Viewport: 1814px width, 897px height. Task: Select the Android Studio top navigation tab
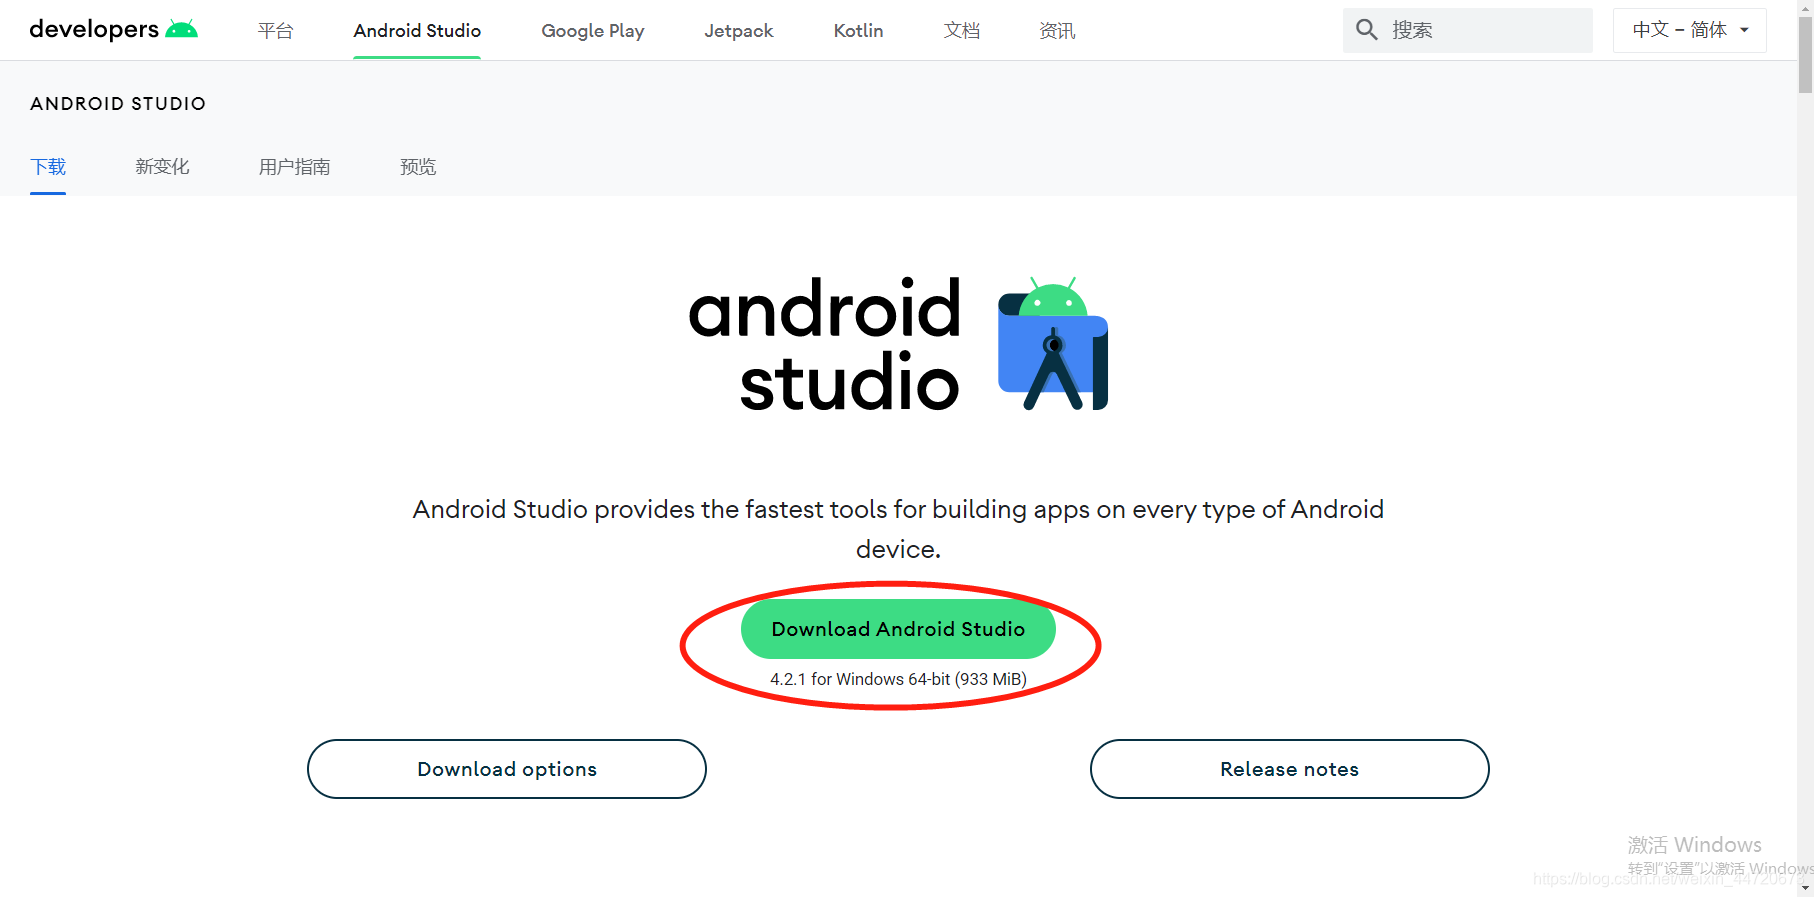pos(417,31)
